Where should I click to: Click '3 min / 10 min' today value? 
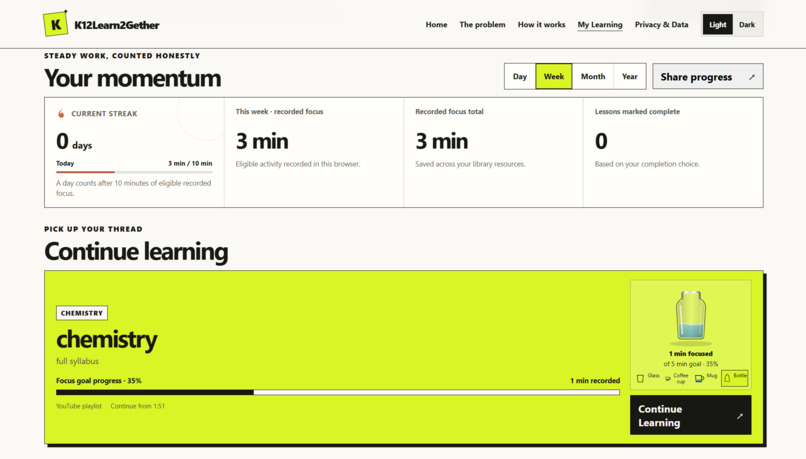(190, 163)
